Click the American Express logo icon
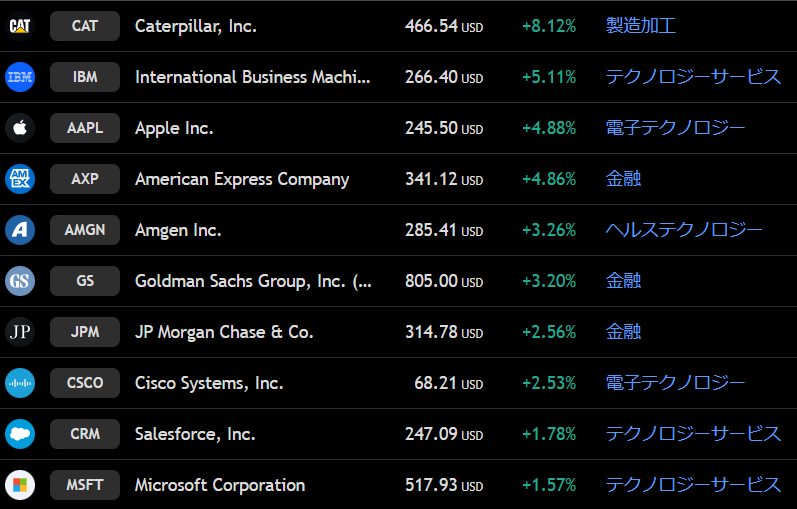The height and width of the screenshot is (509, 797). click(x=20, y=179)
